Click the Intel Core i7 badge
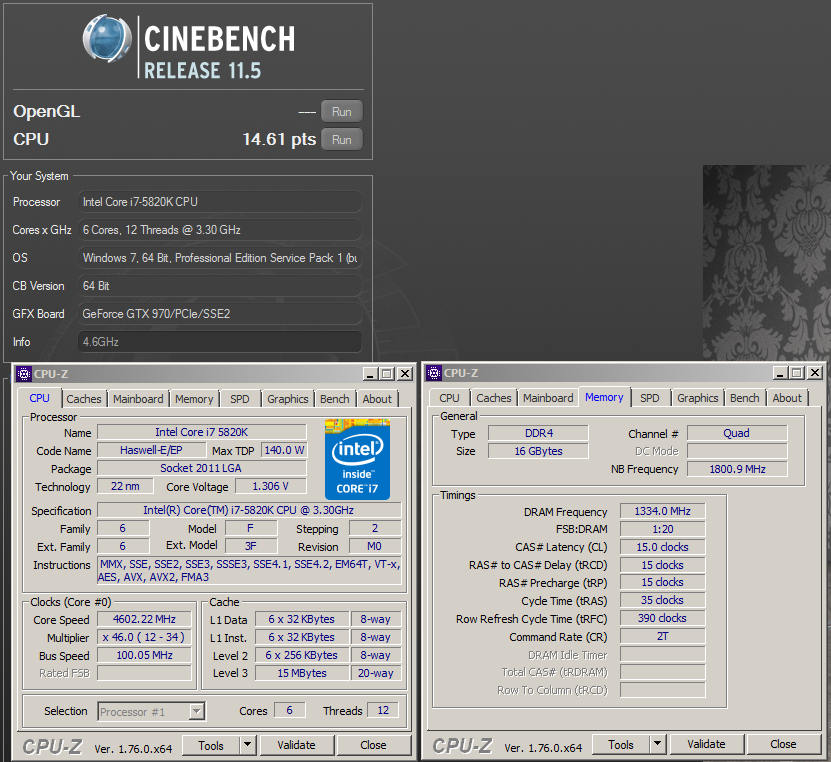 tap(357, 459)
